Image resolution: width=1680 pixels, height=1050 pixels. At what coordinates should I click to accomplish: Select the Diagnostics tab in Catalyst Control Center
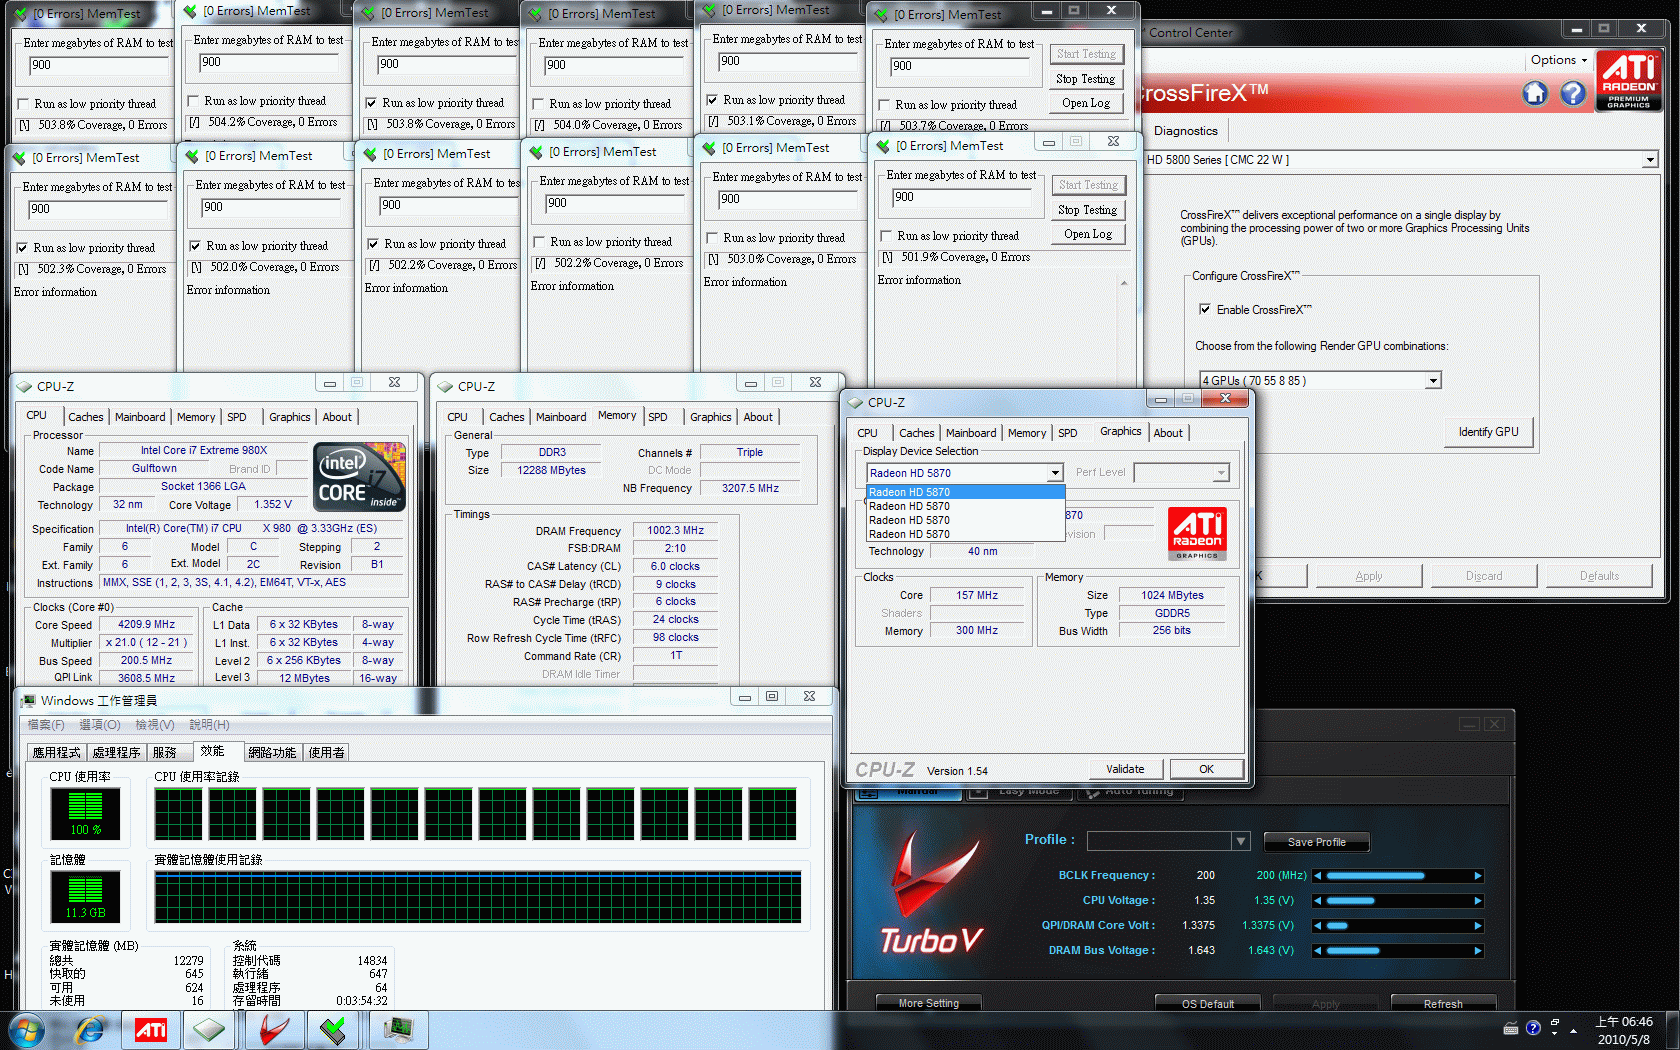(x=1186, y=131)
